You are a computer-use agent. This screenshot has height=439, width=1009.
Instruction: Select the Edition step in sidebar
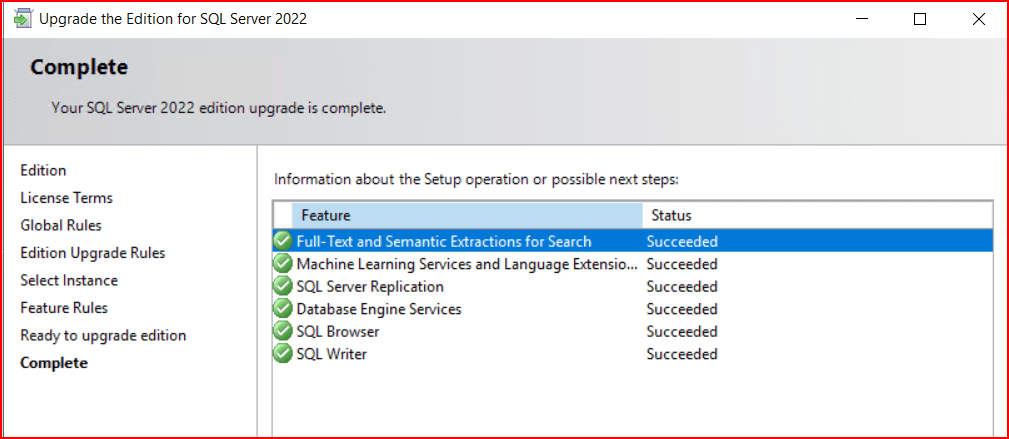(43, 171)
